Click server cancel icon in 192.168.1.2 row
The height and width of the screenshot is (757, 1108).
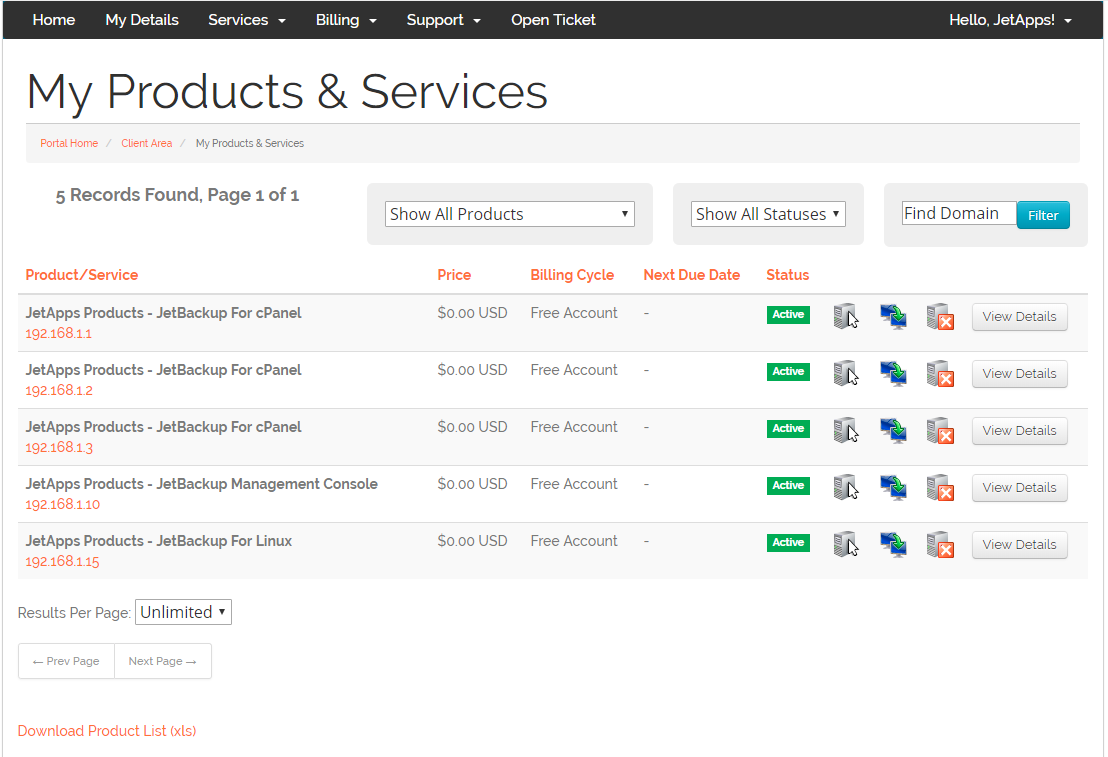941,373
